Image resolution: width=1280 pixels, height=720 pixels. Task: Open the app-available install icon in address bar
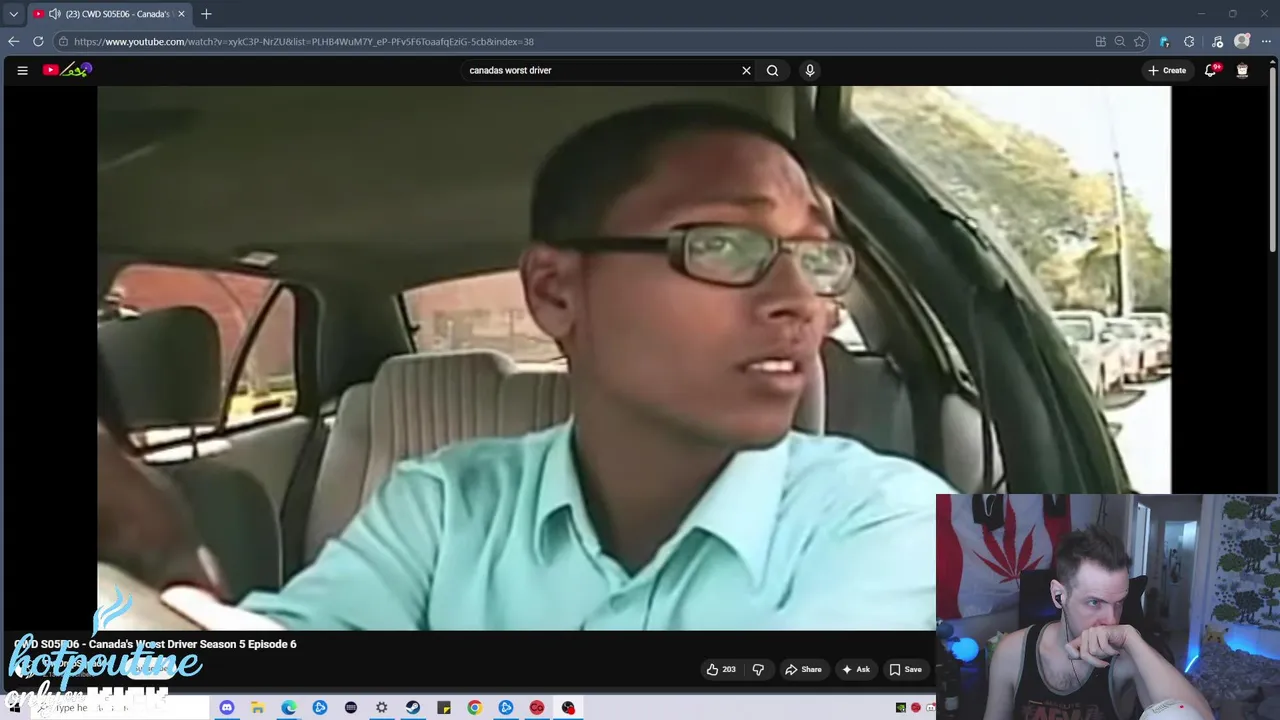pyautogui.click(x=1101, y=41)
